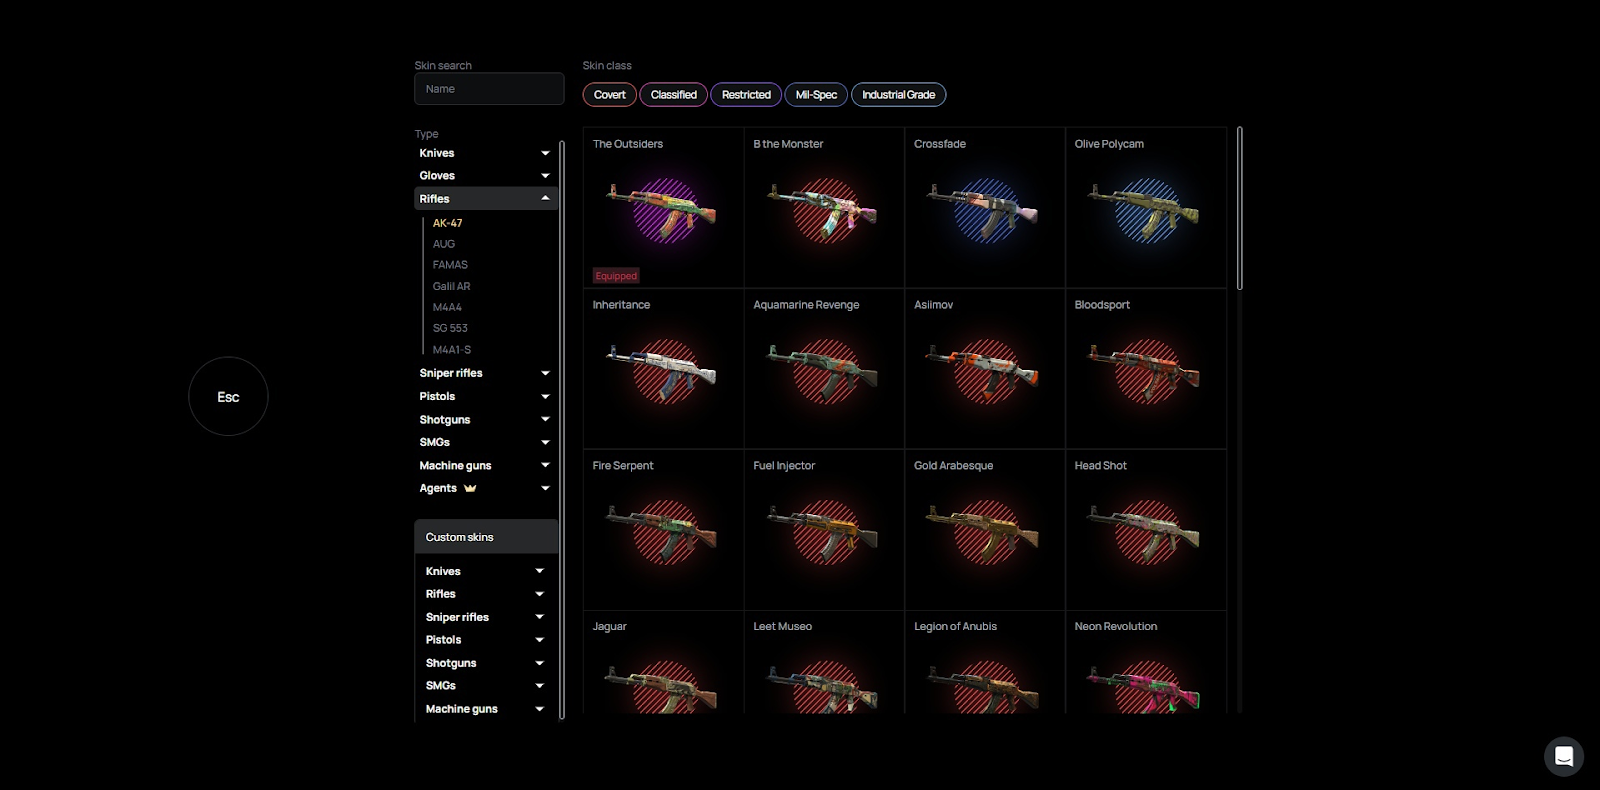This screenshot has width=1600, height=790.
Task: Expand the Gloves type arrow
Action: tap(545, 176)
